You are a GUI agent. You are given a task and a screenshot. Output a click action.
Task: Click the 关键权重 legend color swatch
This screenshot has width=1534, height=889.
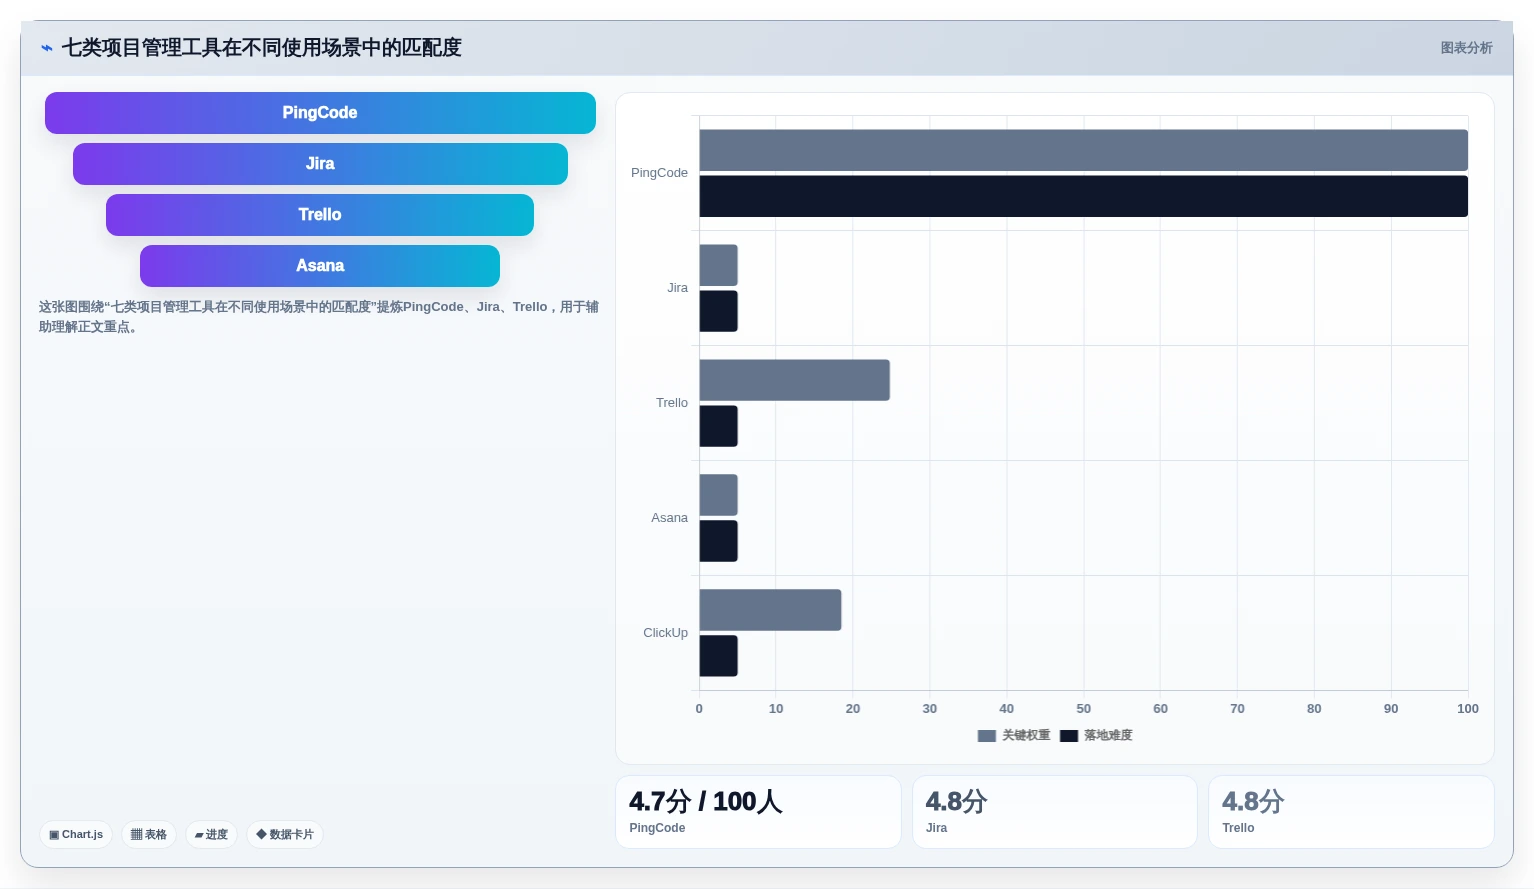(987, 736)
